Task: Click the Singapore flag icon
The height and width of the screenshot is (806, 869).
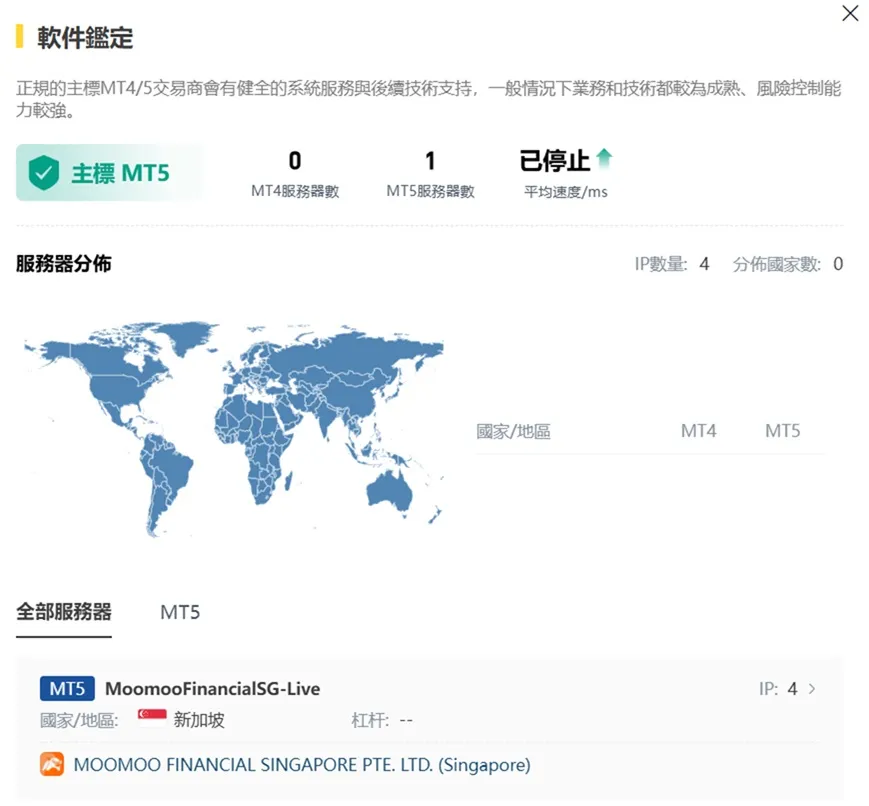Action: (152, 718)
